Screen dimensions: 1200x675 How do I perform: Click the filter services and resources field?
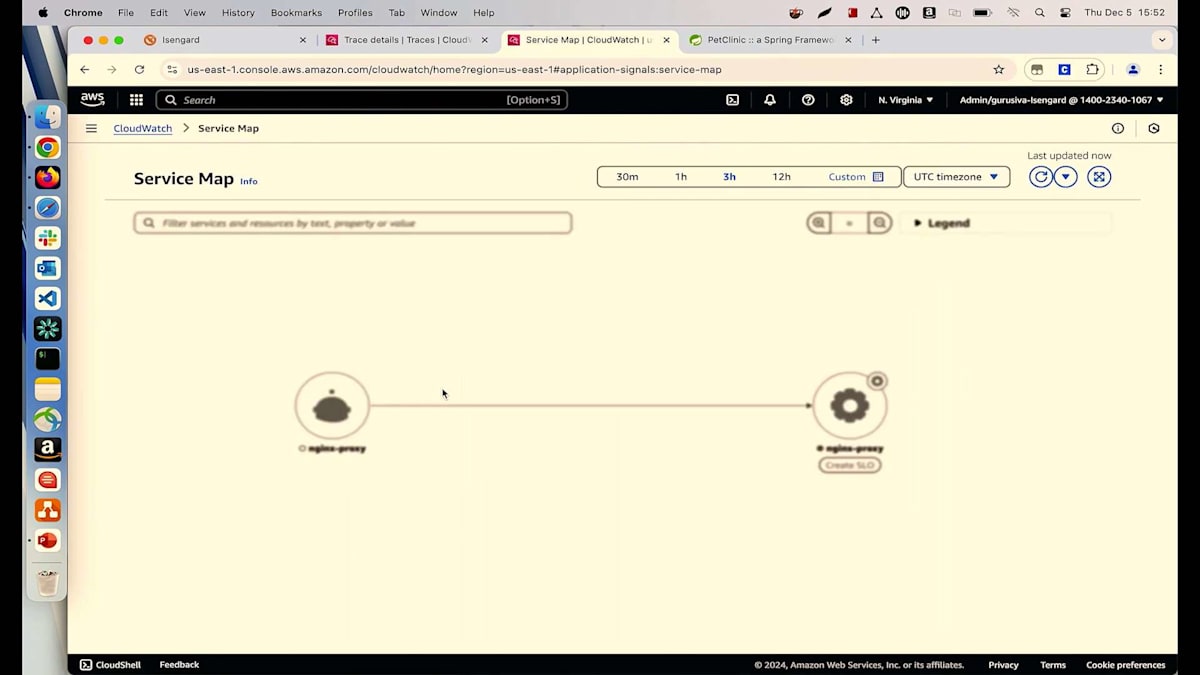point(353,223)
